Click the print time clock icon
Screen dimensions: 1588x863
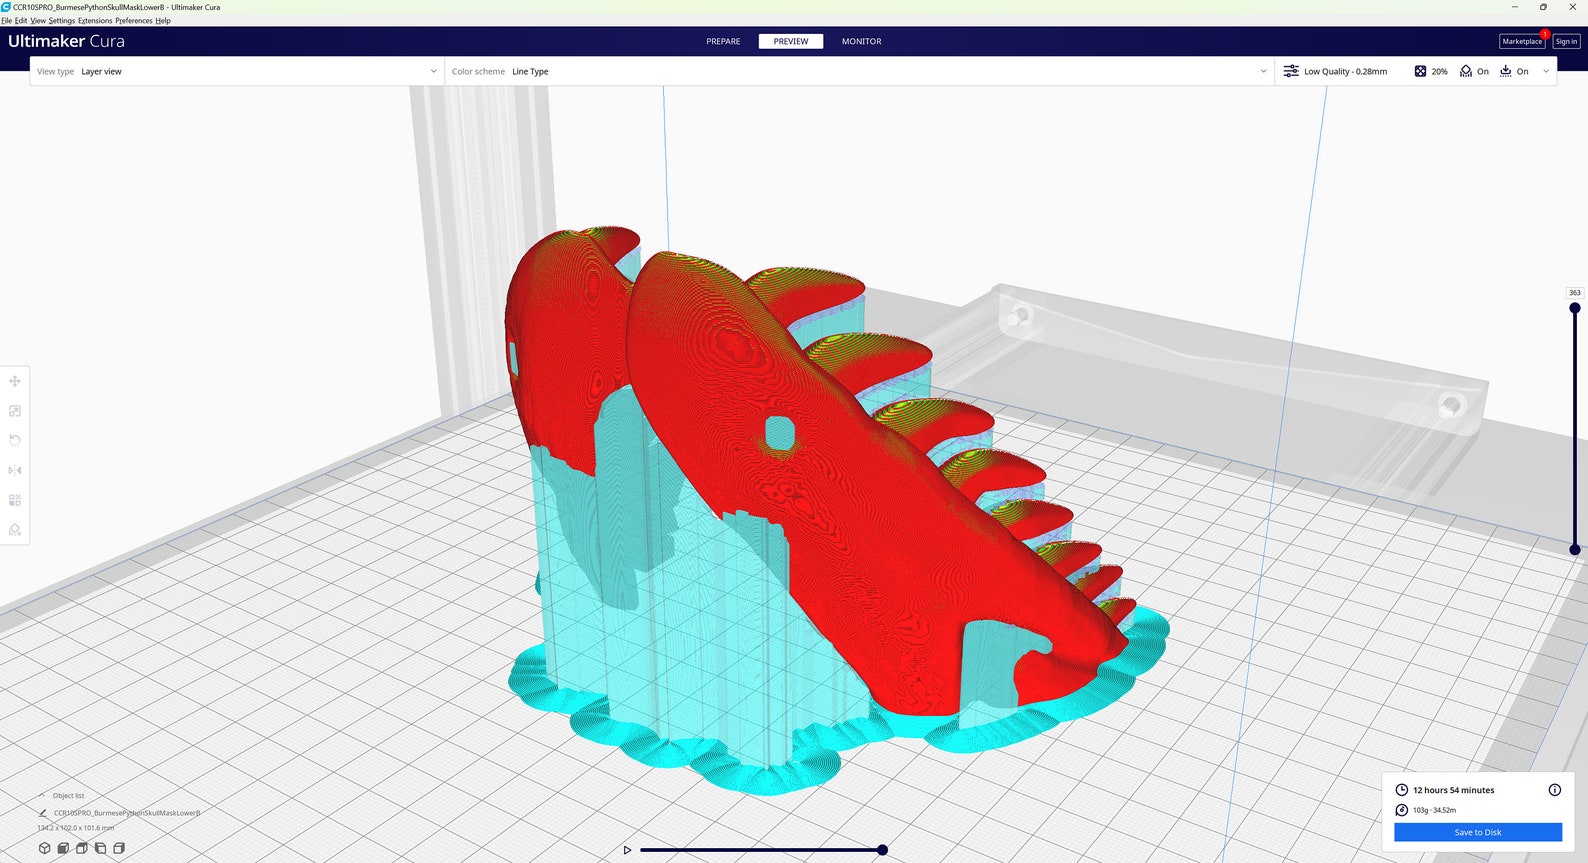[x=1402, y=790]
